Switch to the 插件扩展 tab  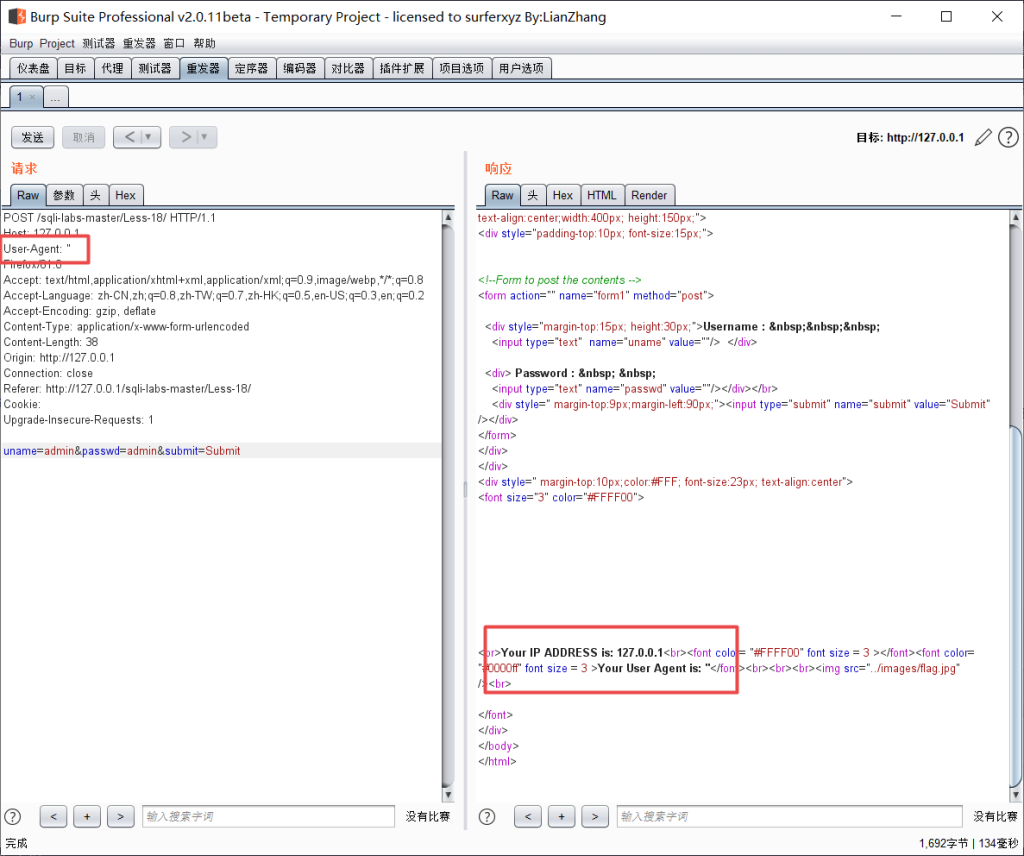click(x=402, y=69)
